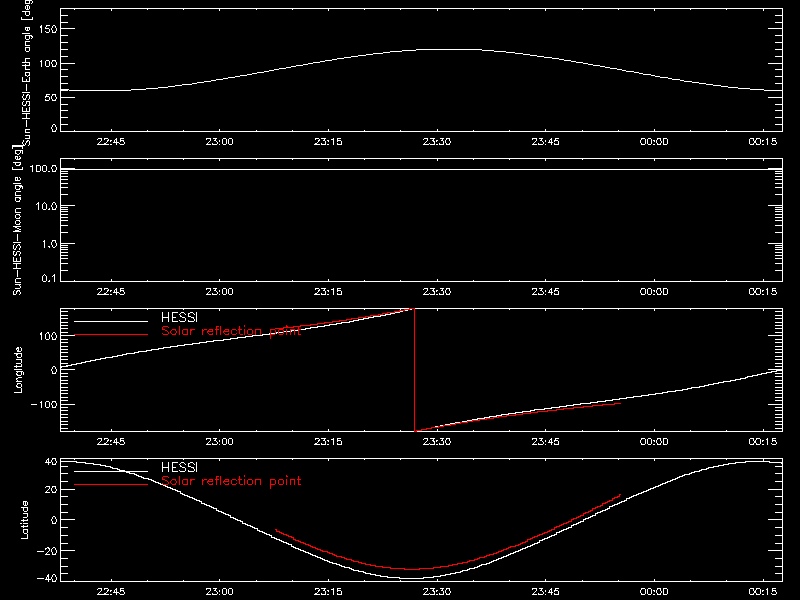Click 23:15 tick under Moon angle plot
The image size is (800, 600).
[x=328, y=292]
